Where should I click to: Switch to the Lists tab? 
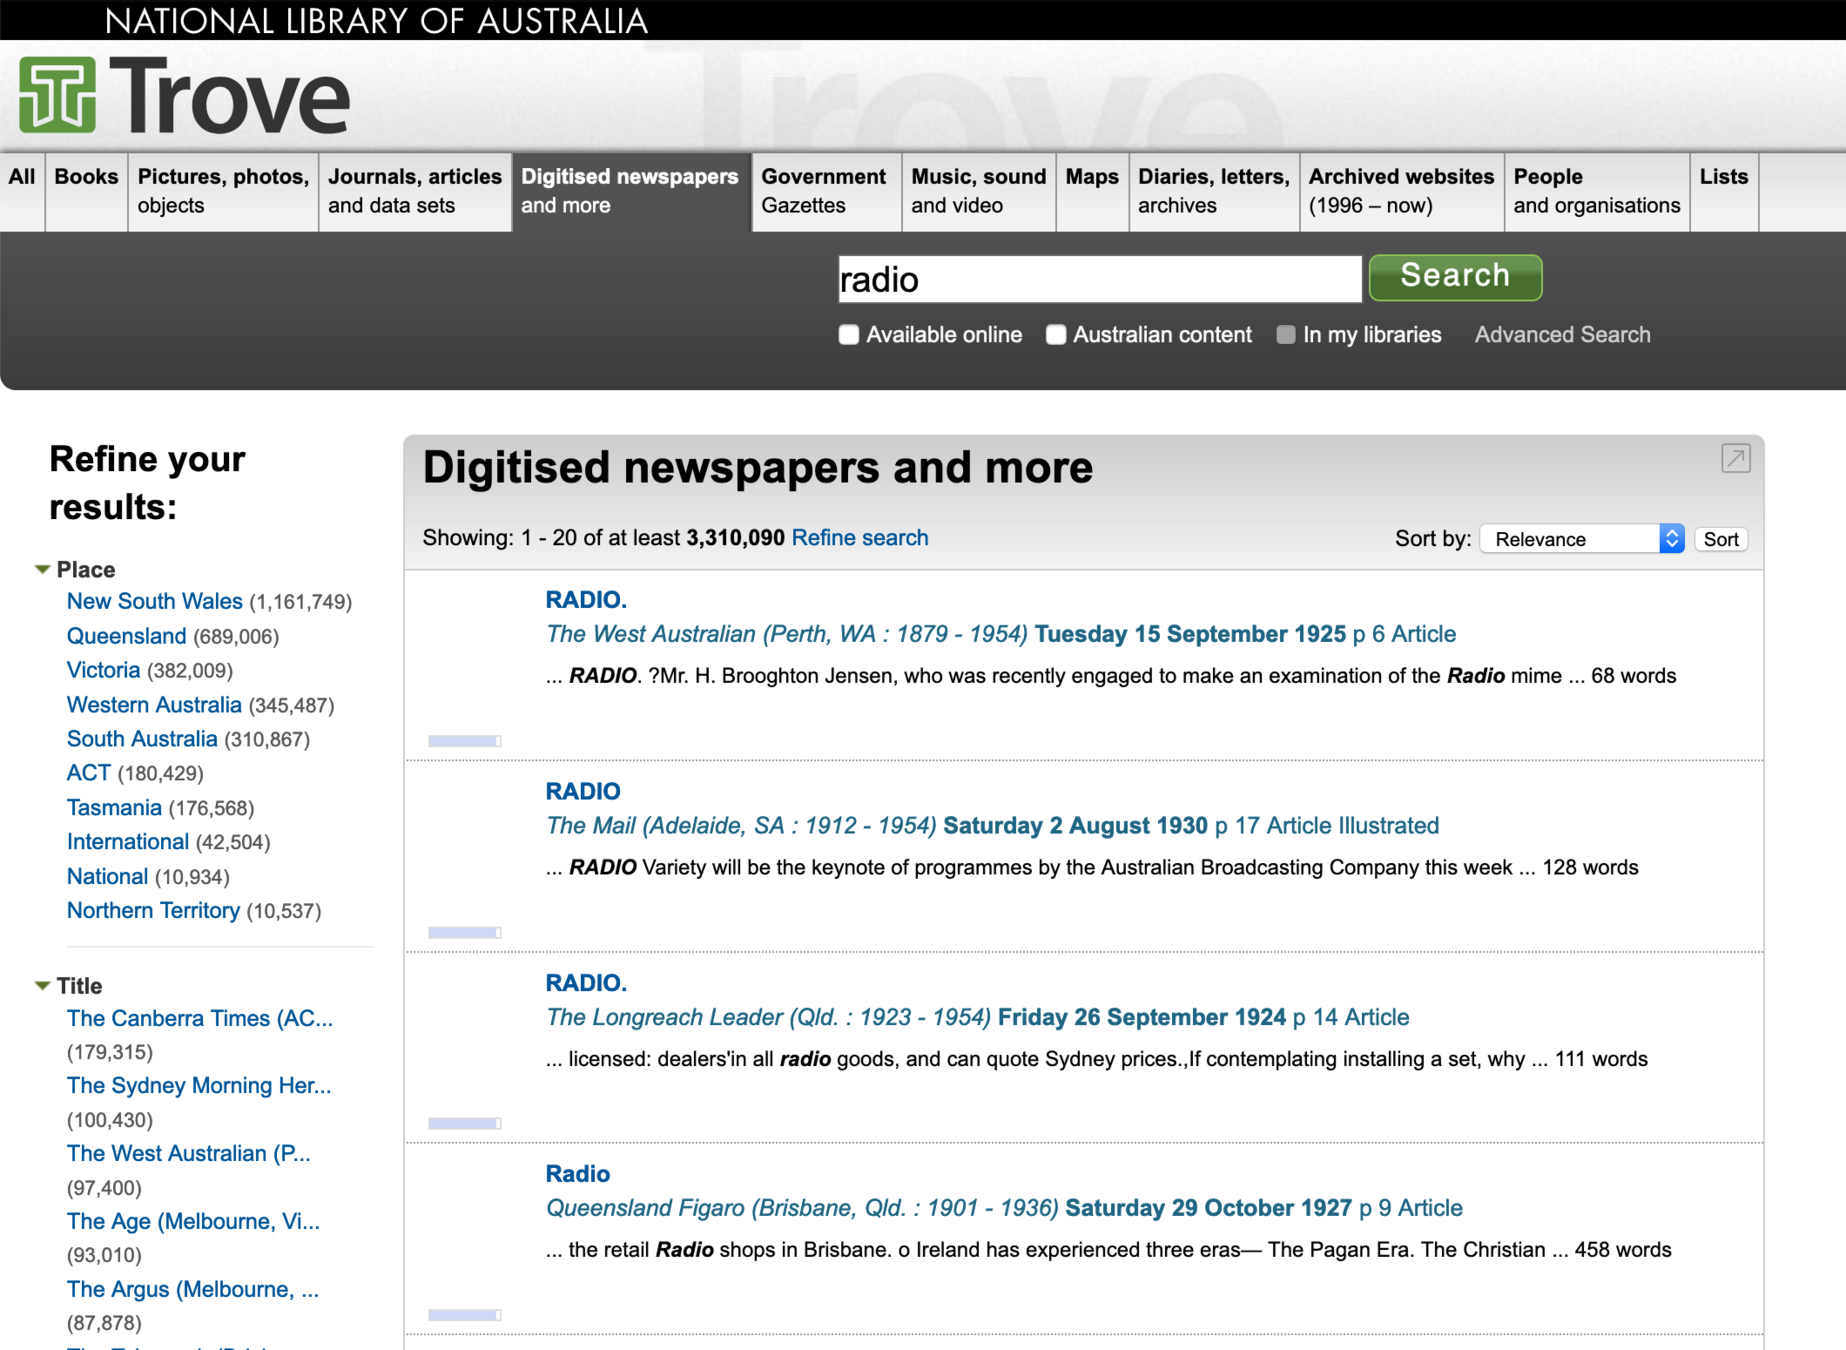point(1724,191)
